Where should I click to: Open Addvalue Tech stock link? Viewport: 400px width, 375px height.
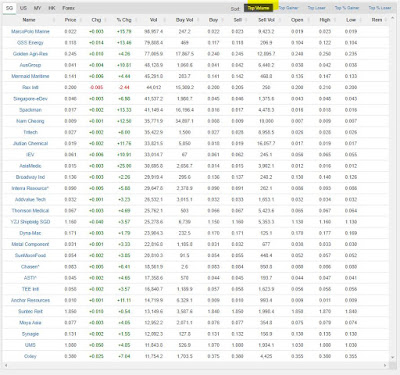coord(30,199)
